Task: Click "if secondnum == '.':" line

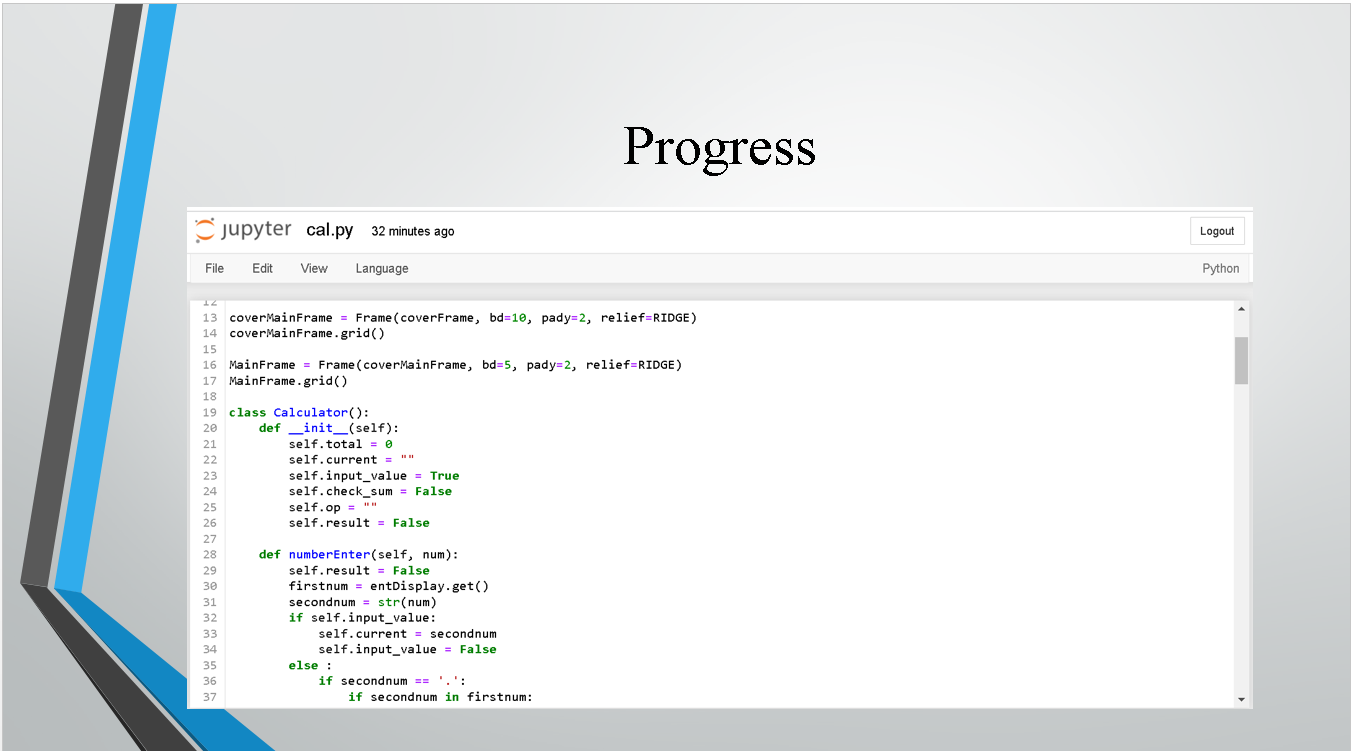Action: (x=393, y=681)
